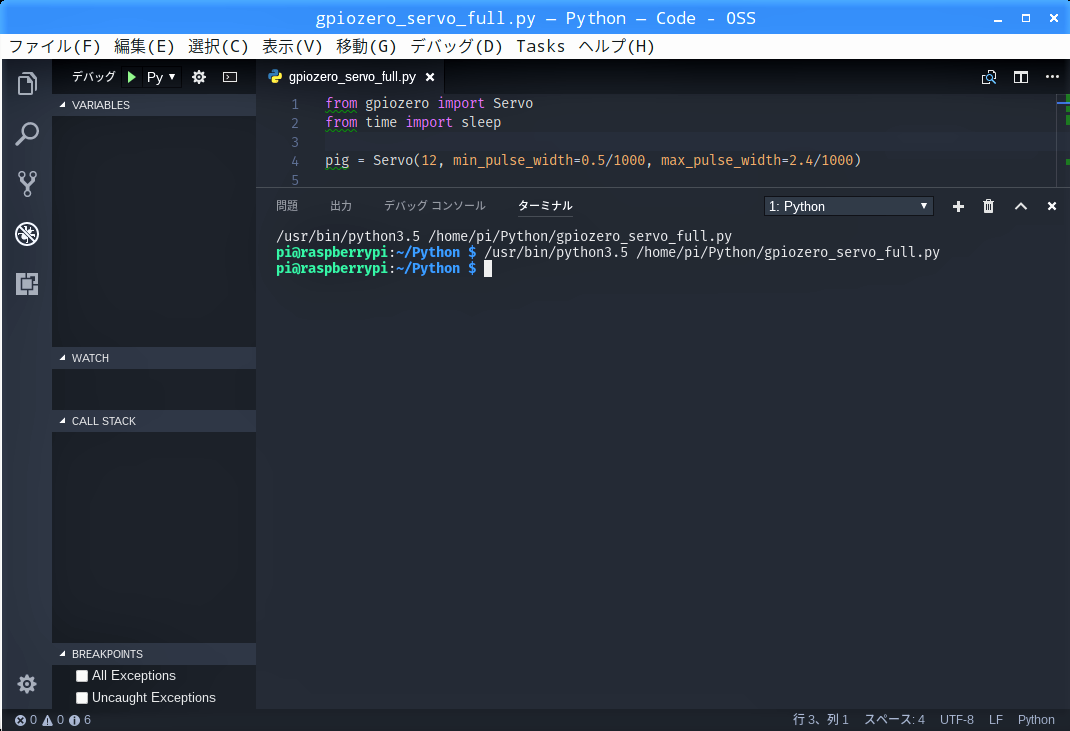Image resolution: width=1070 pixels, height=731 pixels.
Task: Enable the All Exceptions breakpoint checkbox
Action: [x=82, y=676]
